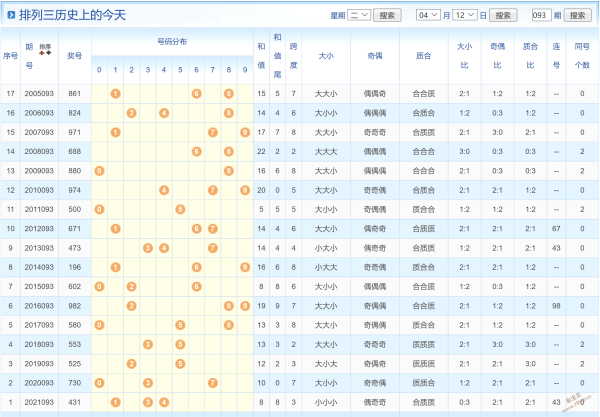Click the page title 排列三历史上的今天
Screen dimensions: 600x417
73,15
